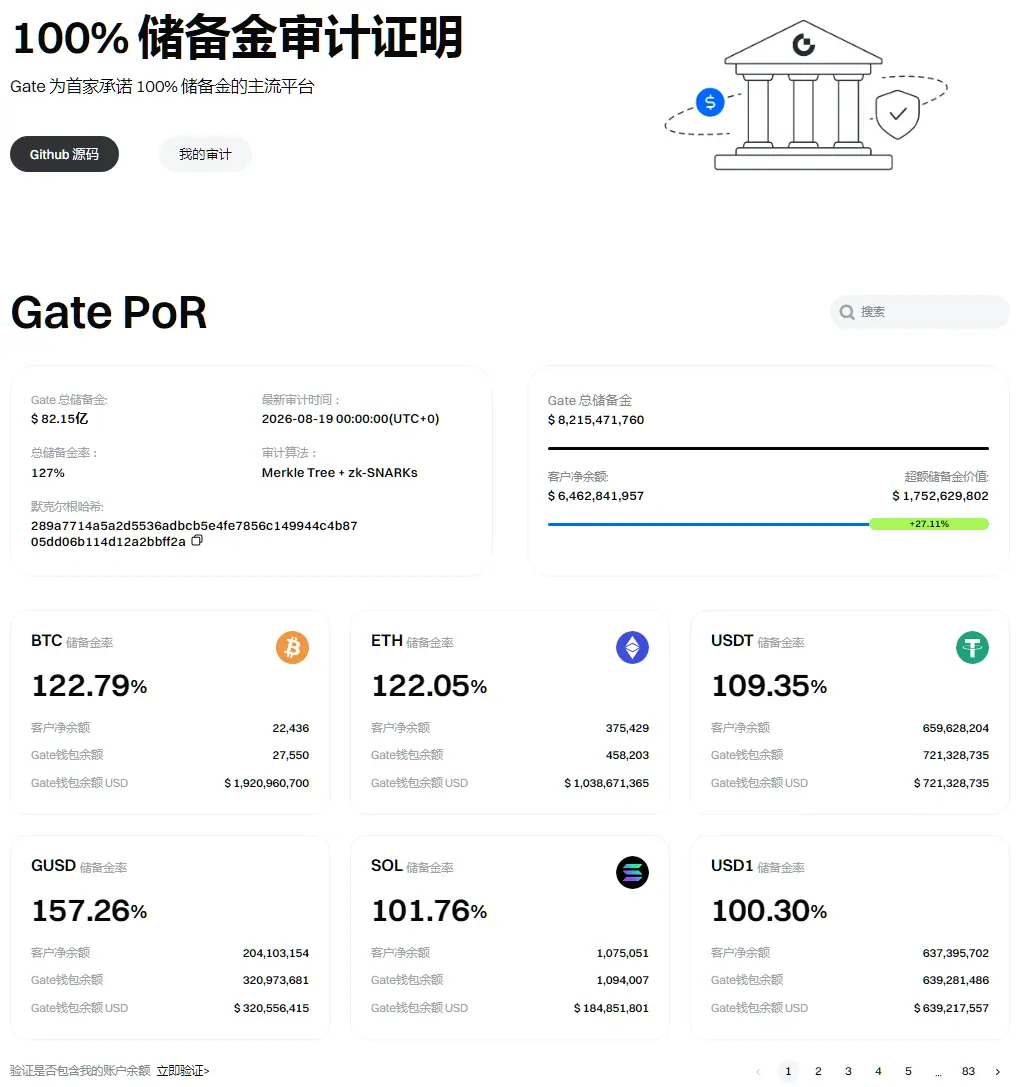Jump to last page 83
This screenshot has width=1016, height=1087.
click(x=968, y=1071)
